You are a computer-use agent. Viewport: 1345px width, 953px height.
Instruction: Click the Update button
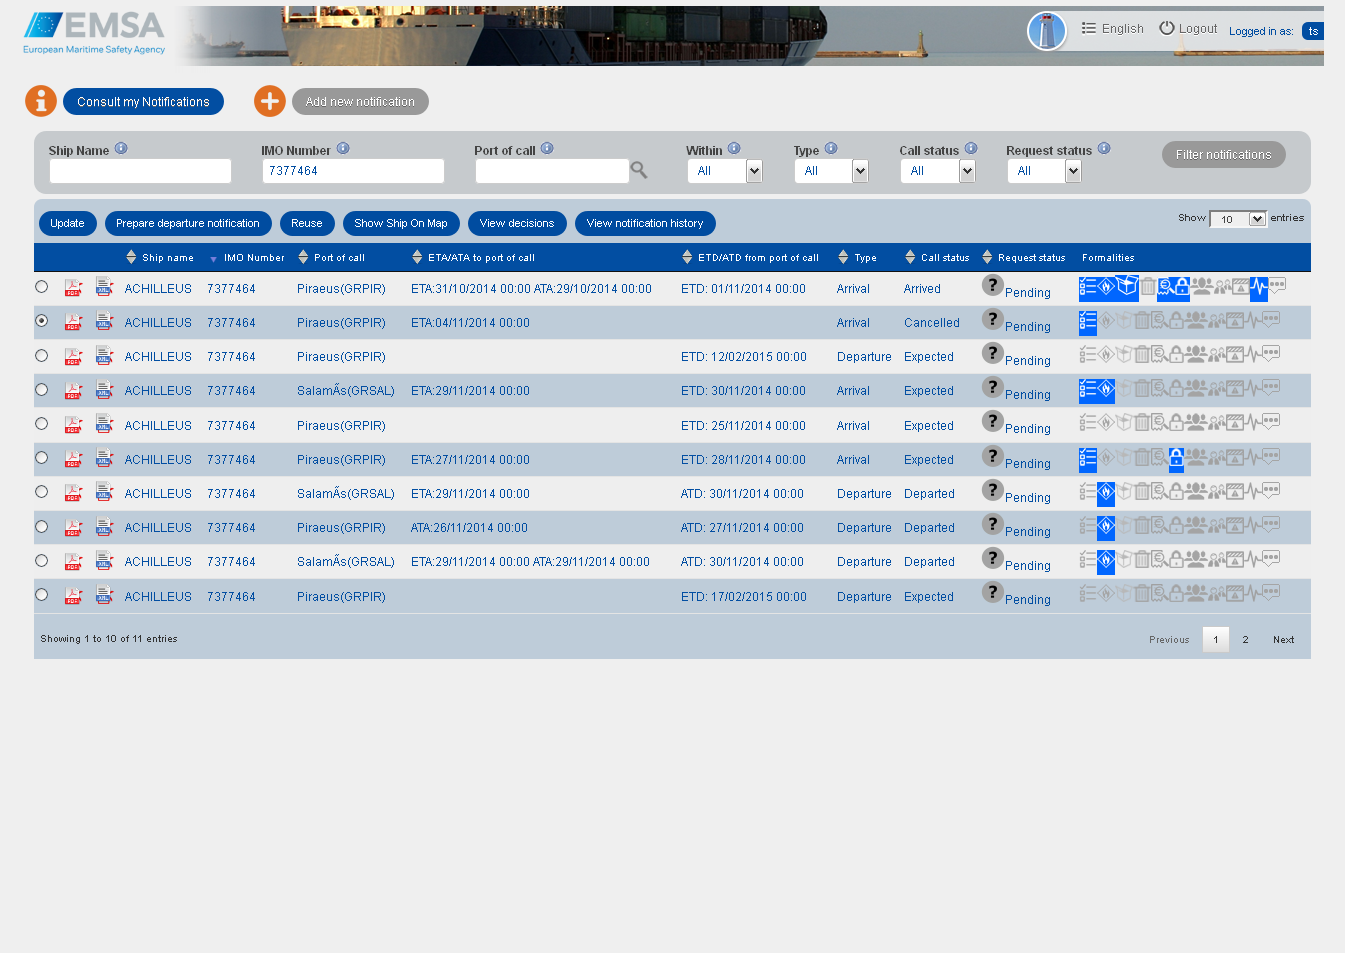(x=67, y=224)
